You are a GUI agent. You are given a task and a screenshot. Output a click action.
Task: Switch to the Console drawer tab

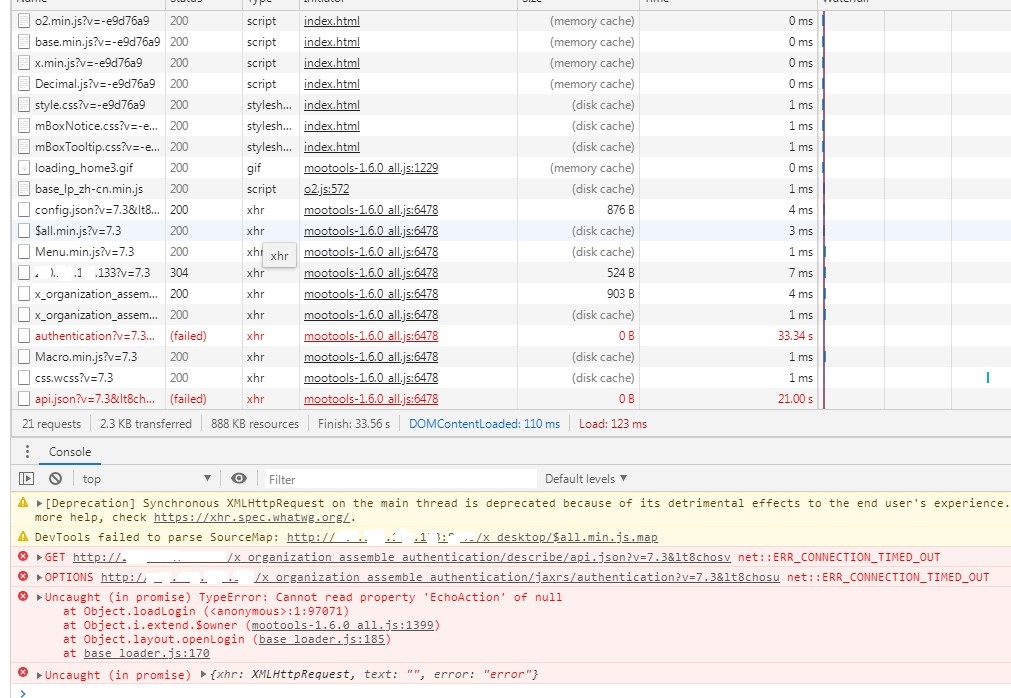point(70,452)
